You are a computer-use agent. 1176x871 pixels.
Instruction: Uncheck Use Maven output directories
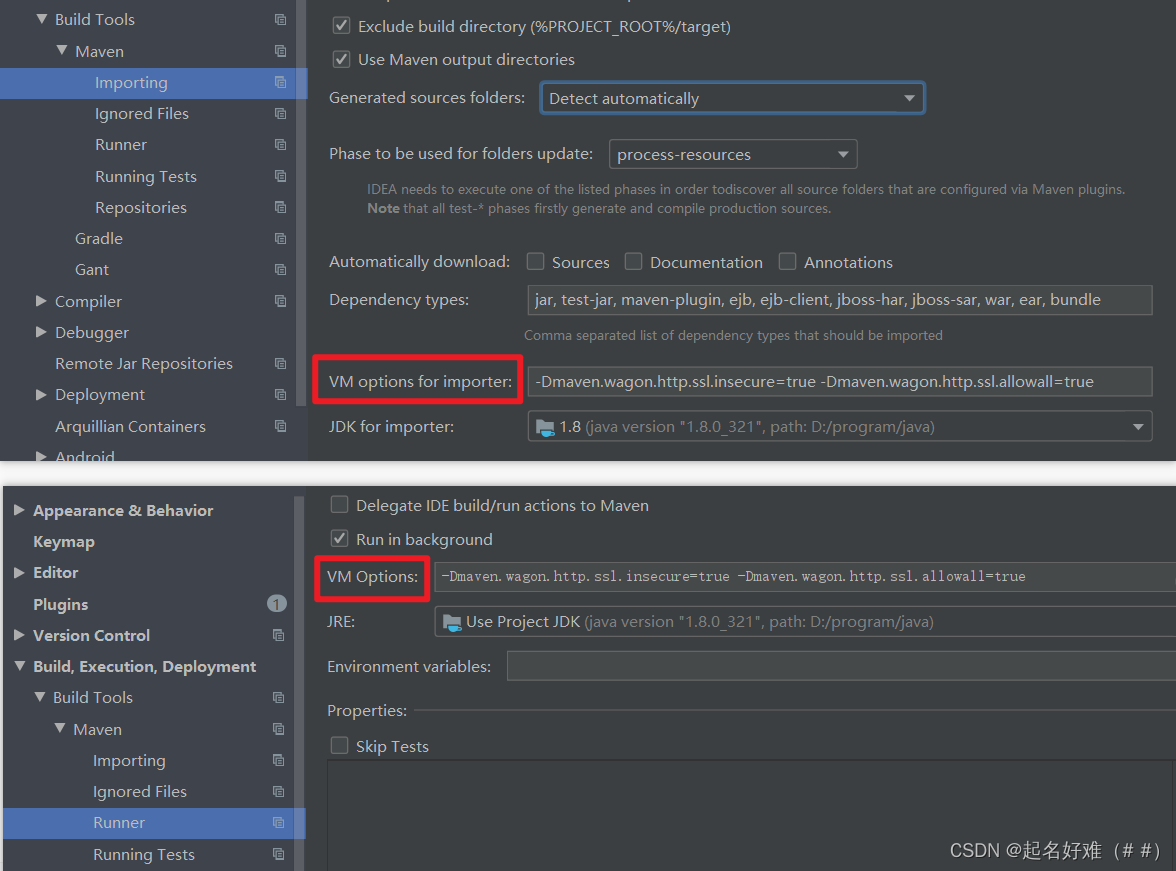[341, 59]
